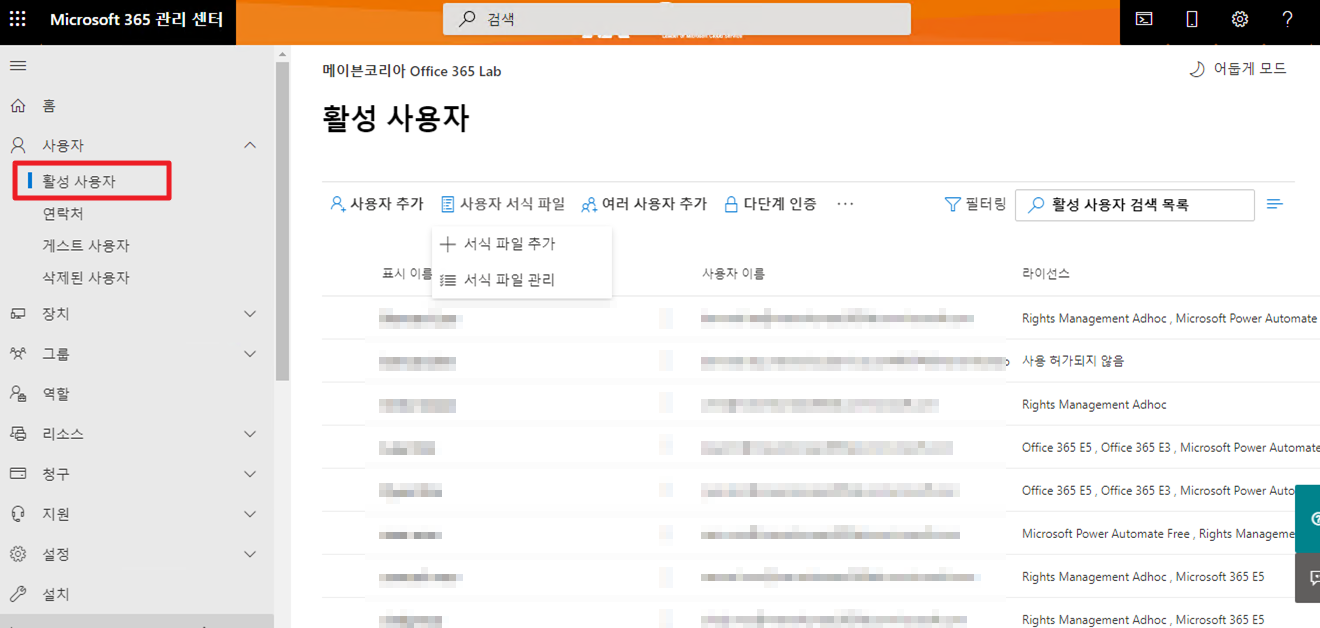Open the more actions ellipsis in toolbar

point(845,204)
